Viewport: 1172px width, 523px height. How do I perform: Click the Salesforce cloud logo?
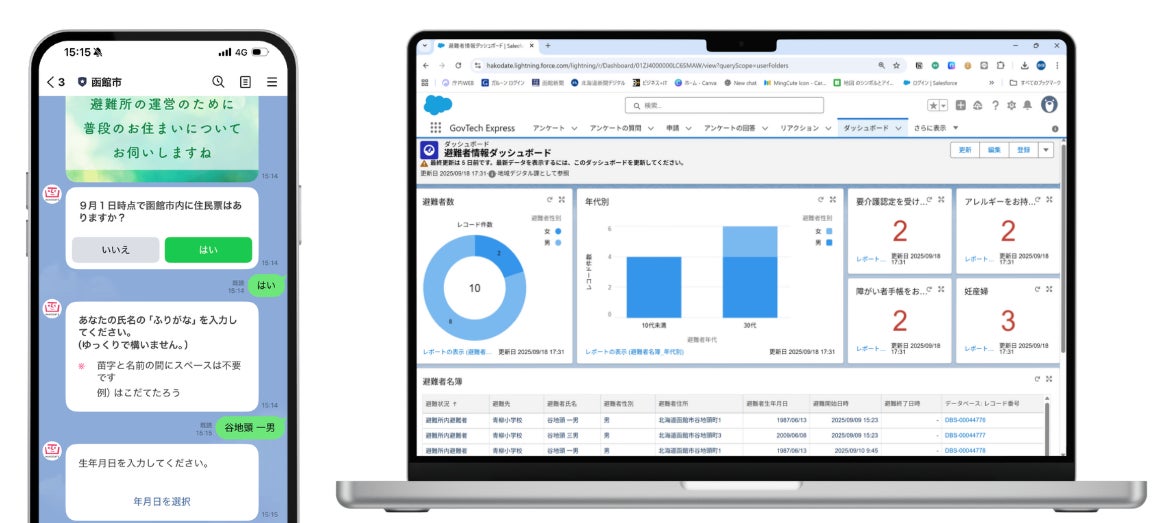click(437, 105)
